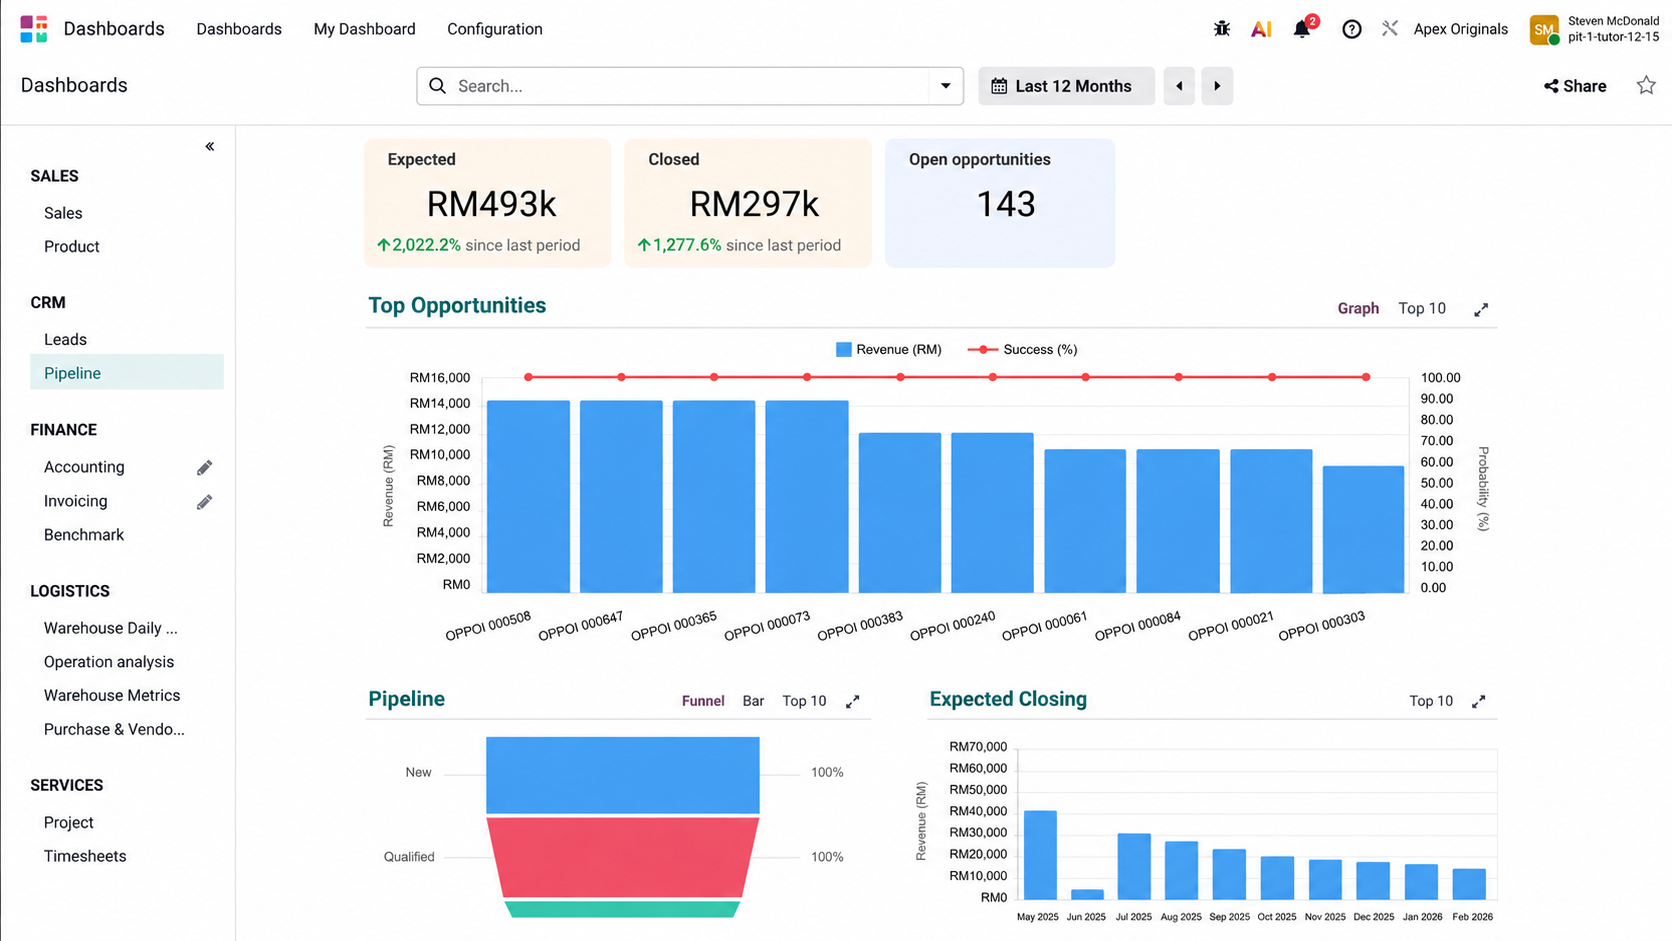Open the help question mark icon

[1351, 29]
